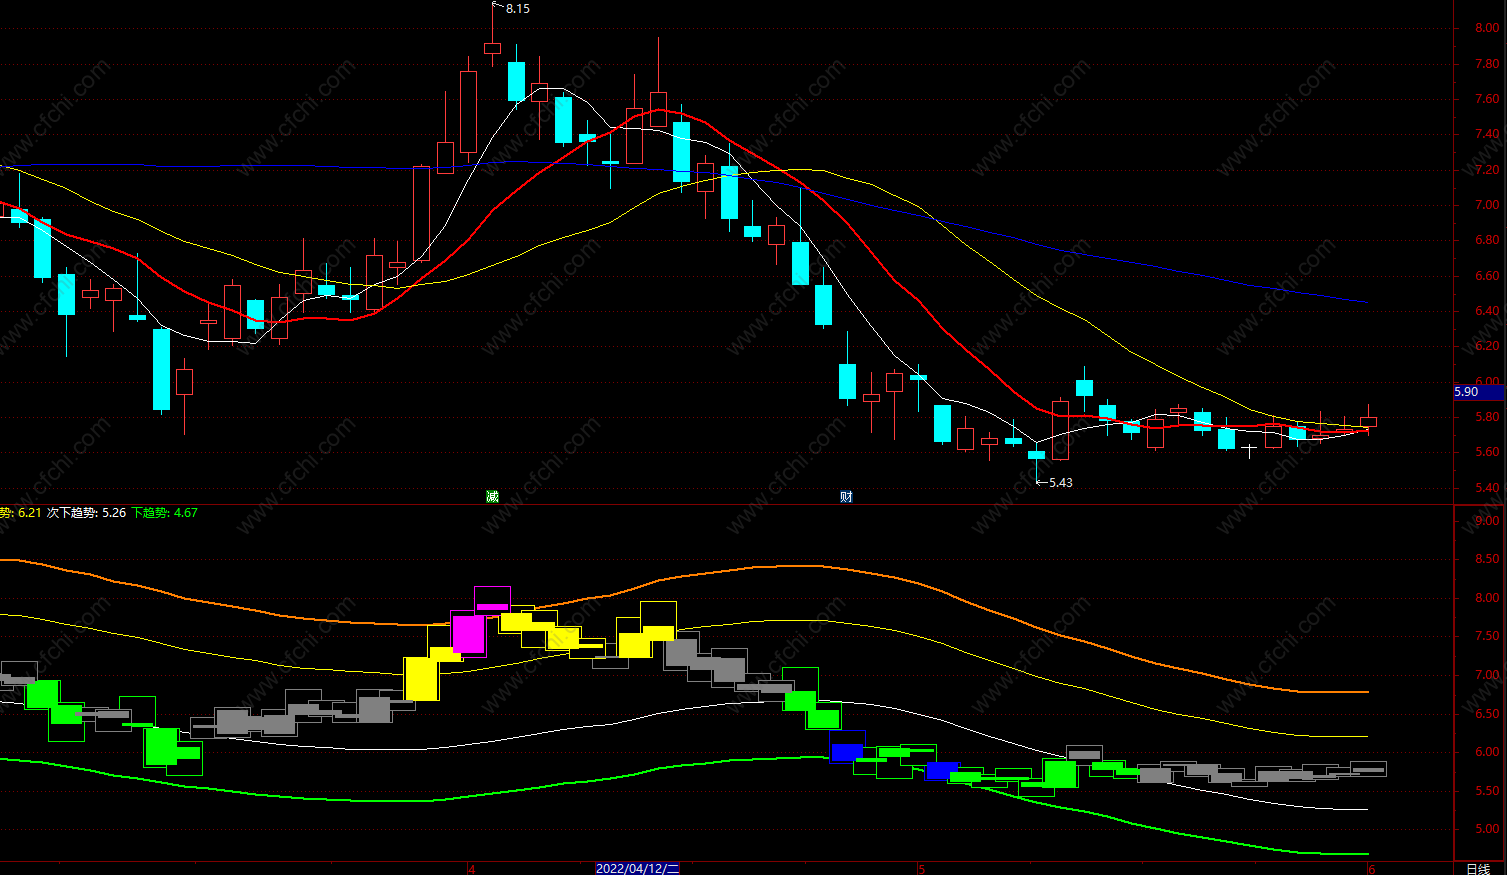This screenshot has height=875, width=1507.
Task: Select the yellow 势: 6.21 indicator value
Action: (21, 513)
